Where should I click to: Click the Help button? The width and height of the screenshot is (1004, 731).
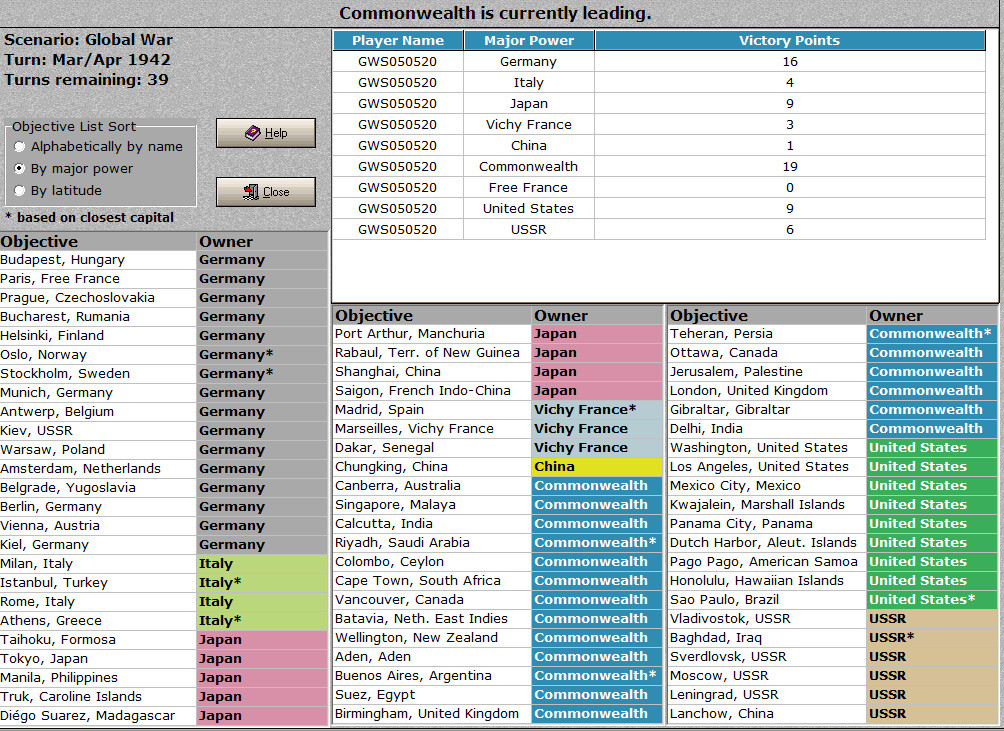tap(266, 133)
